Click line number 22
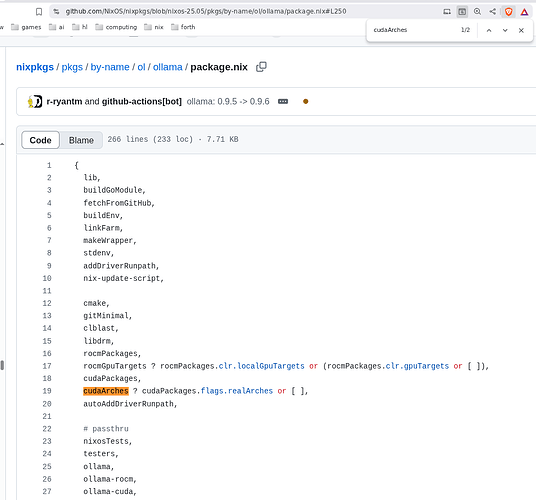The width and height of the screenshot is (536, 500). click(x=47, y=429)
